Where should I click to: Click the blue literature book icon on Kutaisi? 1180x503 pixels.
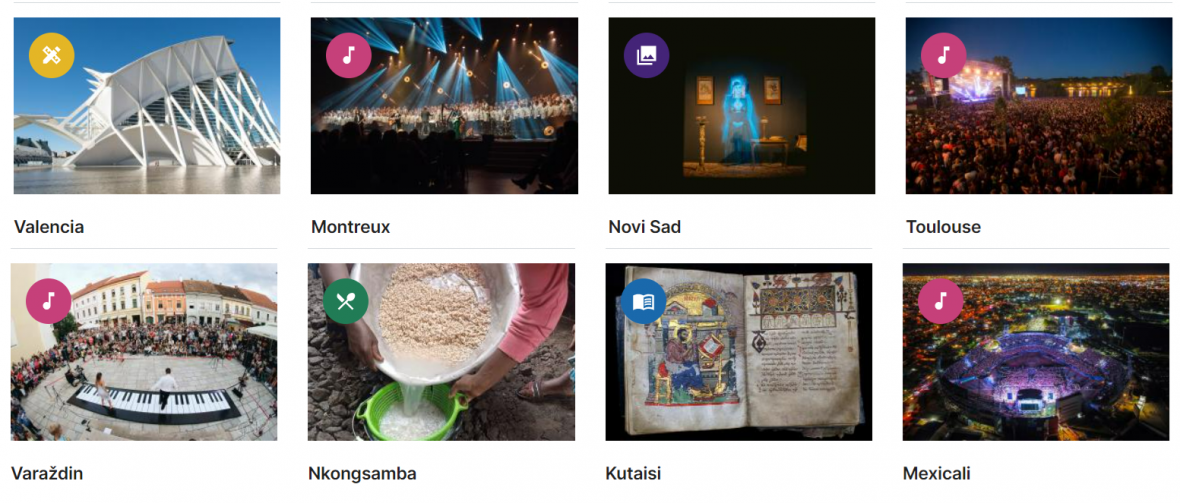point(643,301)
